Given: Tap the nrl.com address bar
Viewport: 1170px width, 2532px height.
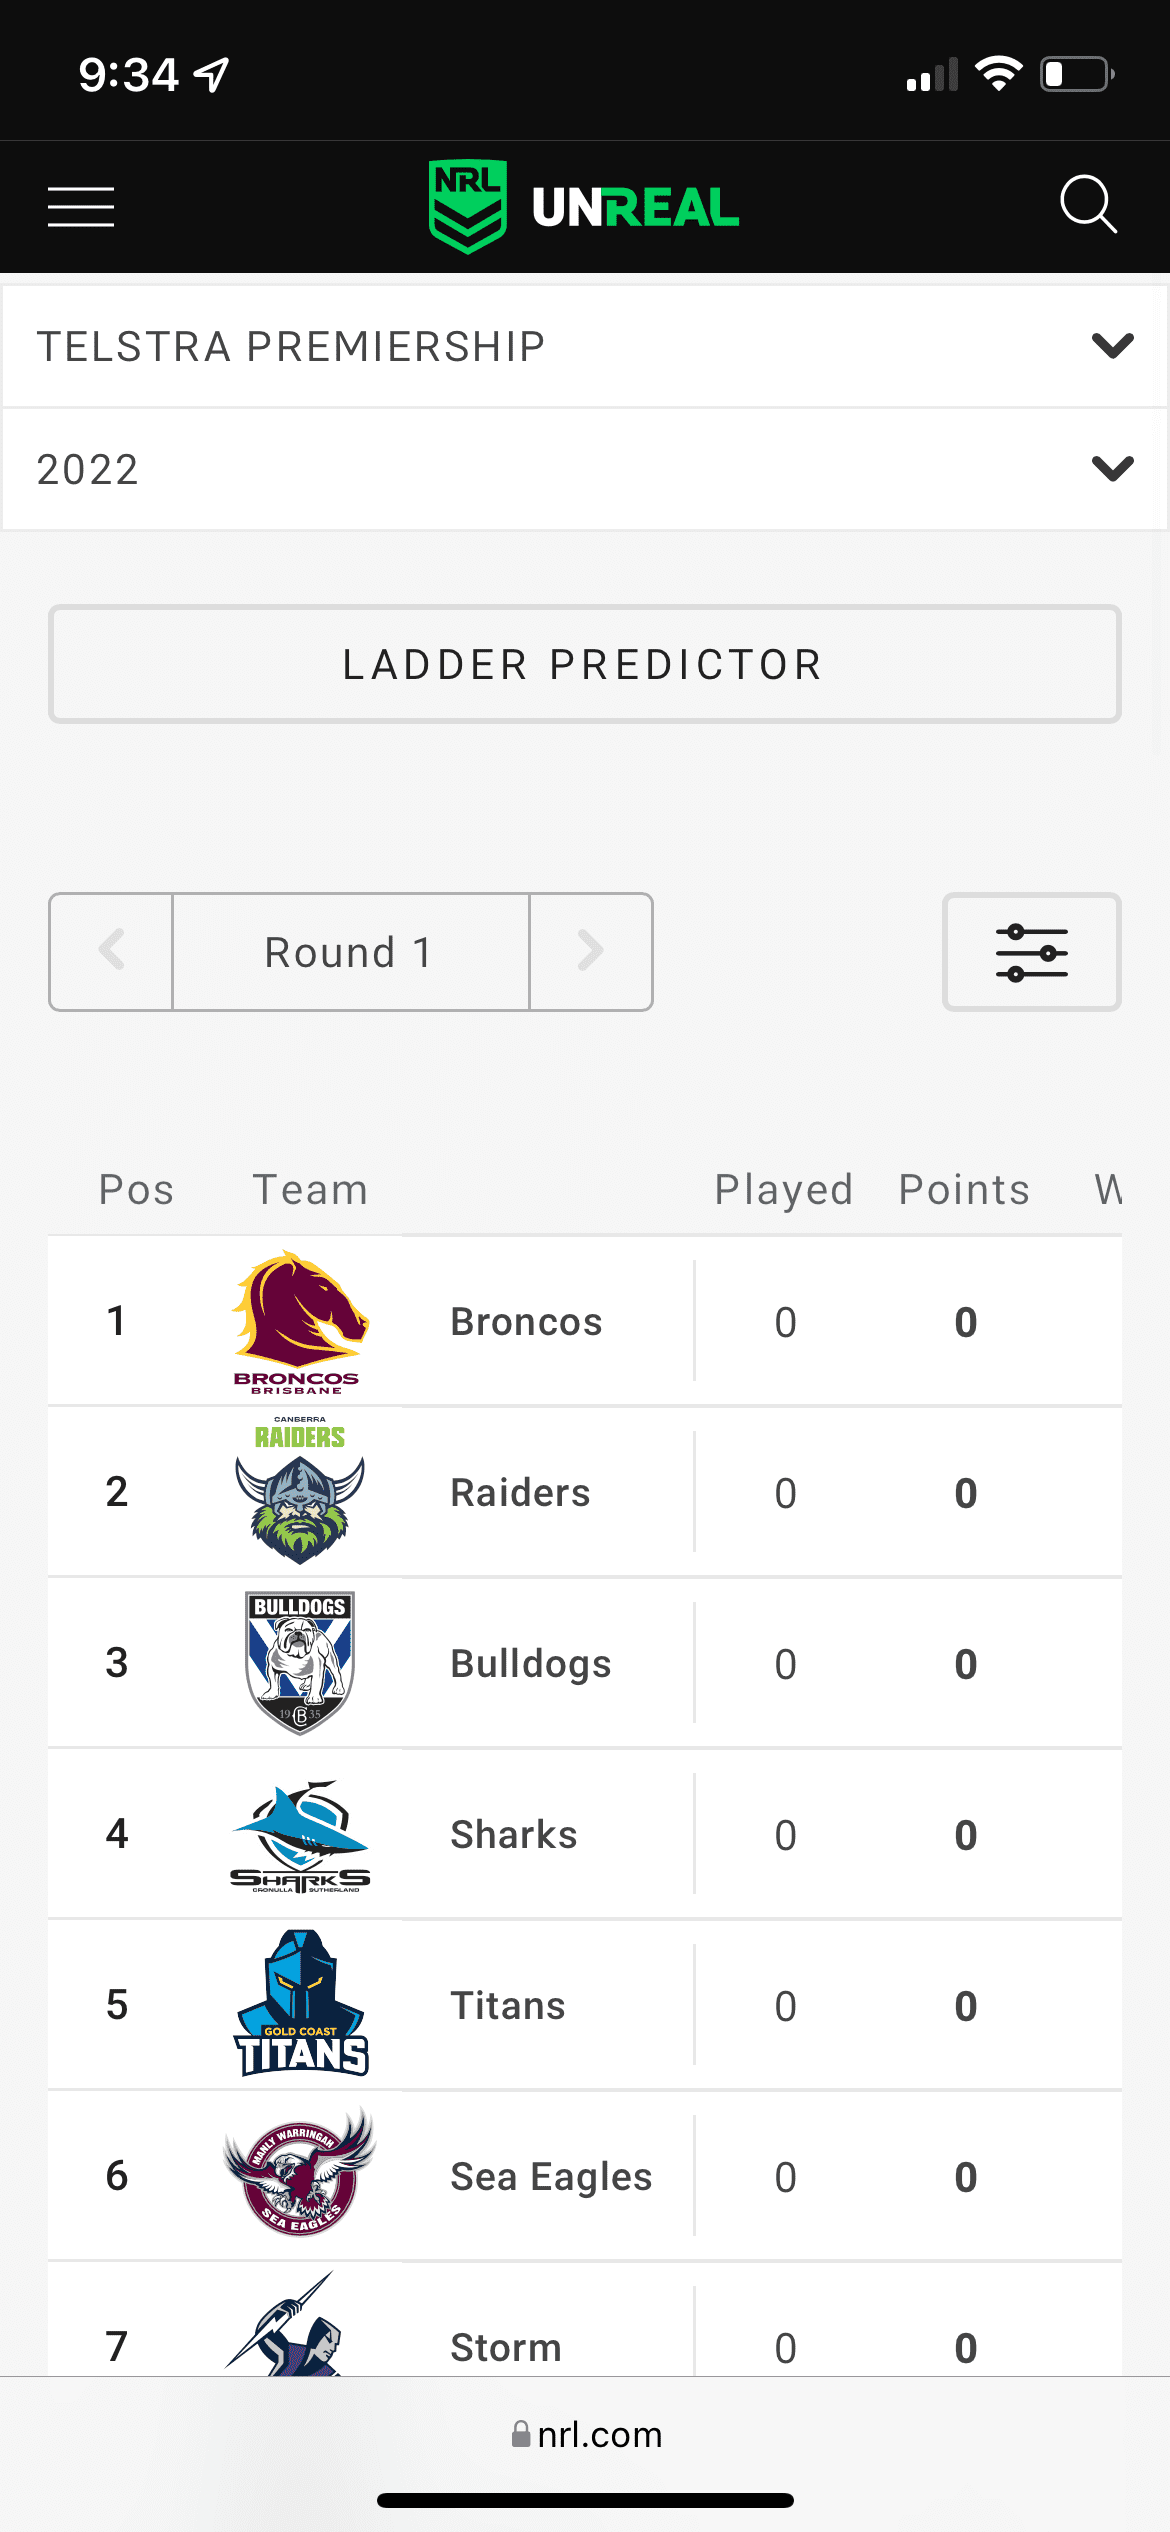Looking at the screenshot, I should coord(586,2434).
